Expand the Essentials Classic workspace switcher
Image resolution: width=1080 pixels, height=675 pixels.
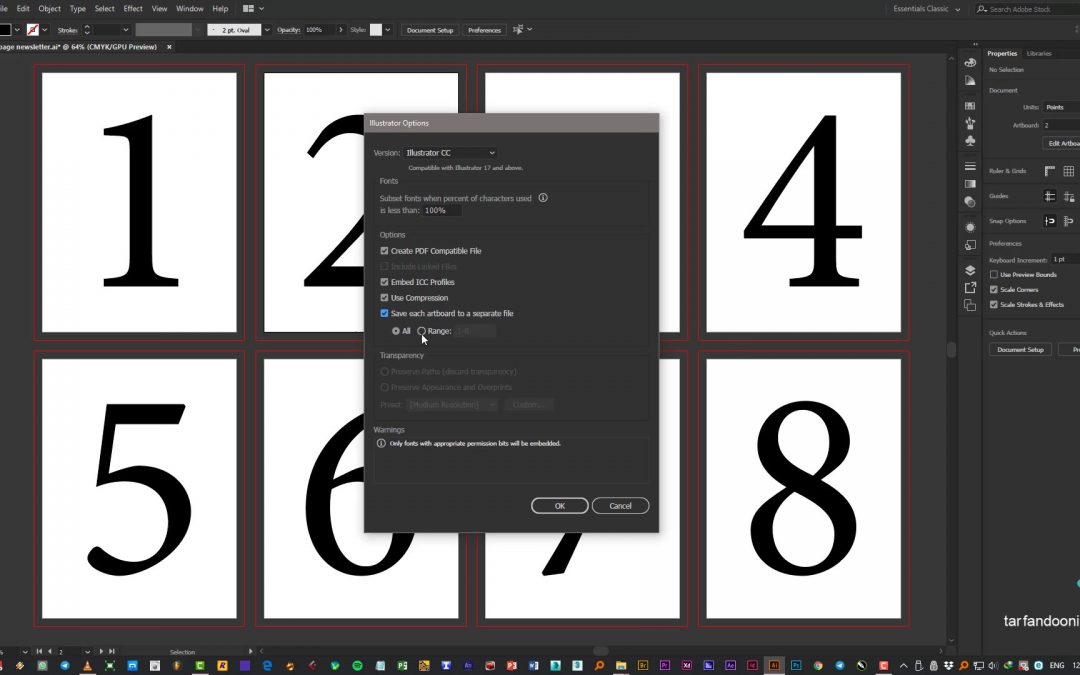[x=926, y=9]
